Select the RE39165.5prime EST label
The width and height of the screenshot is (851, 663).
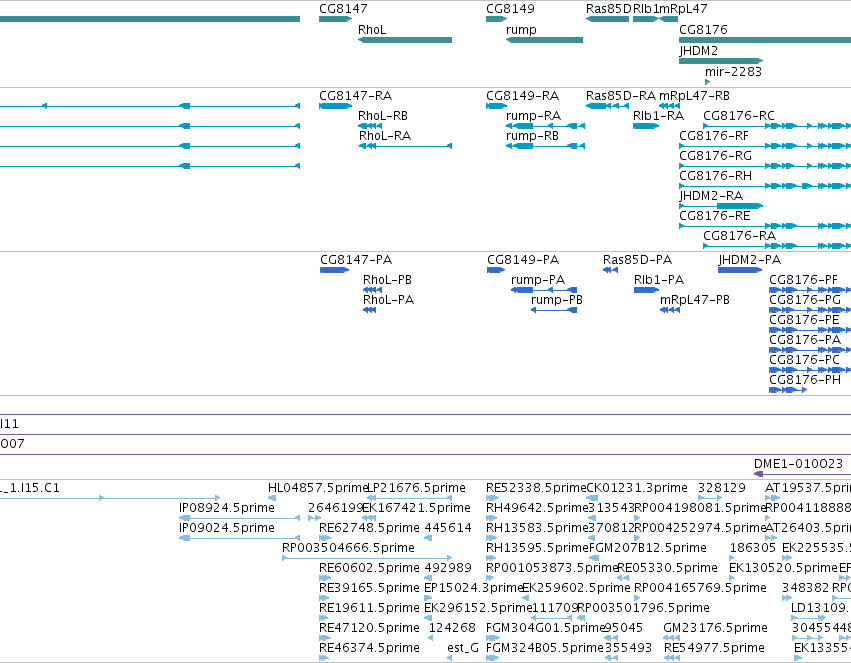370,589
